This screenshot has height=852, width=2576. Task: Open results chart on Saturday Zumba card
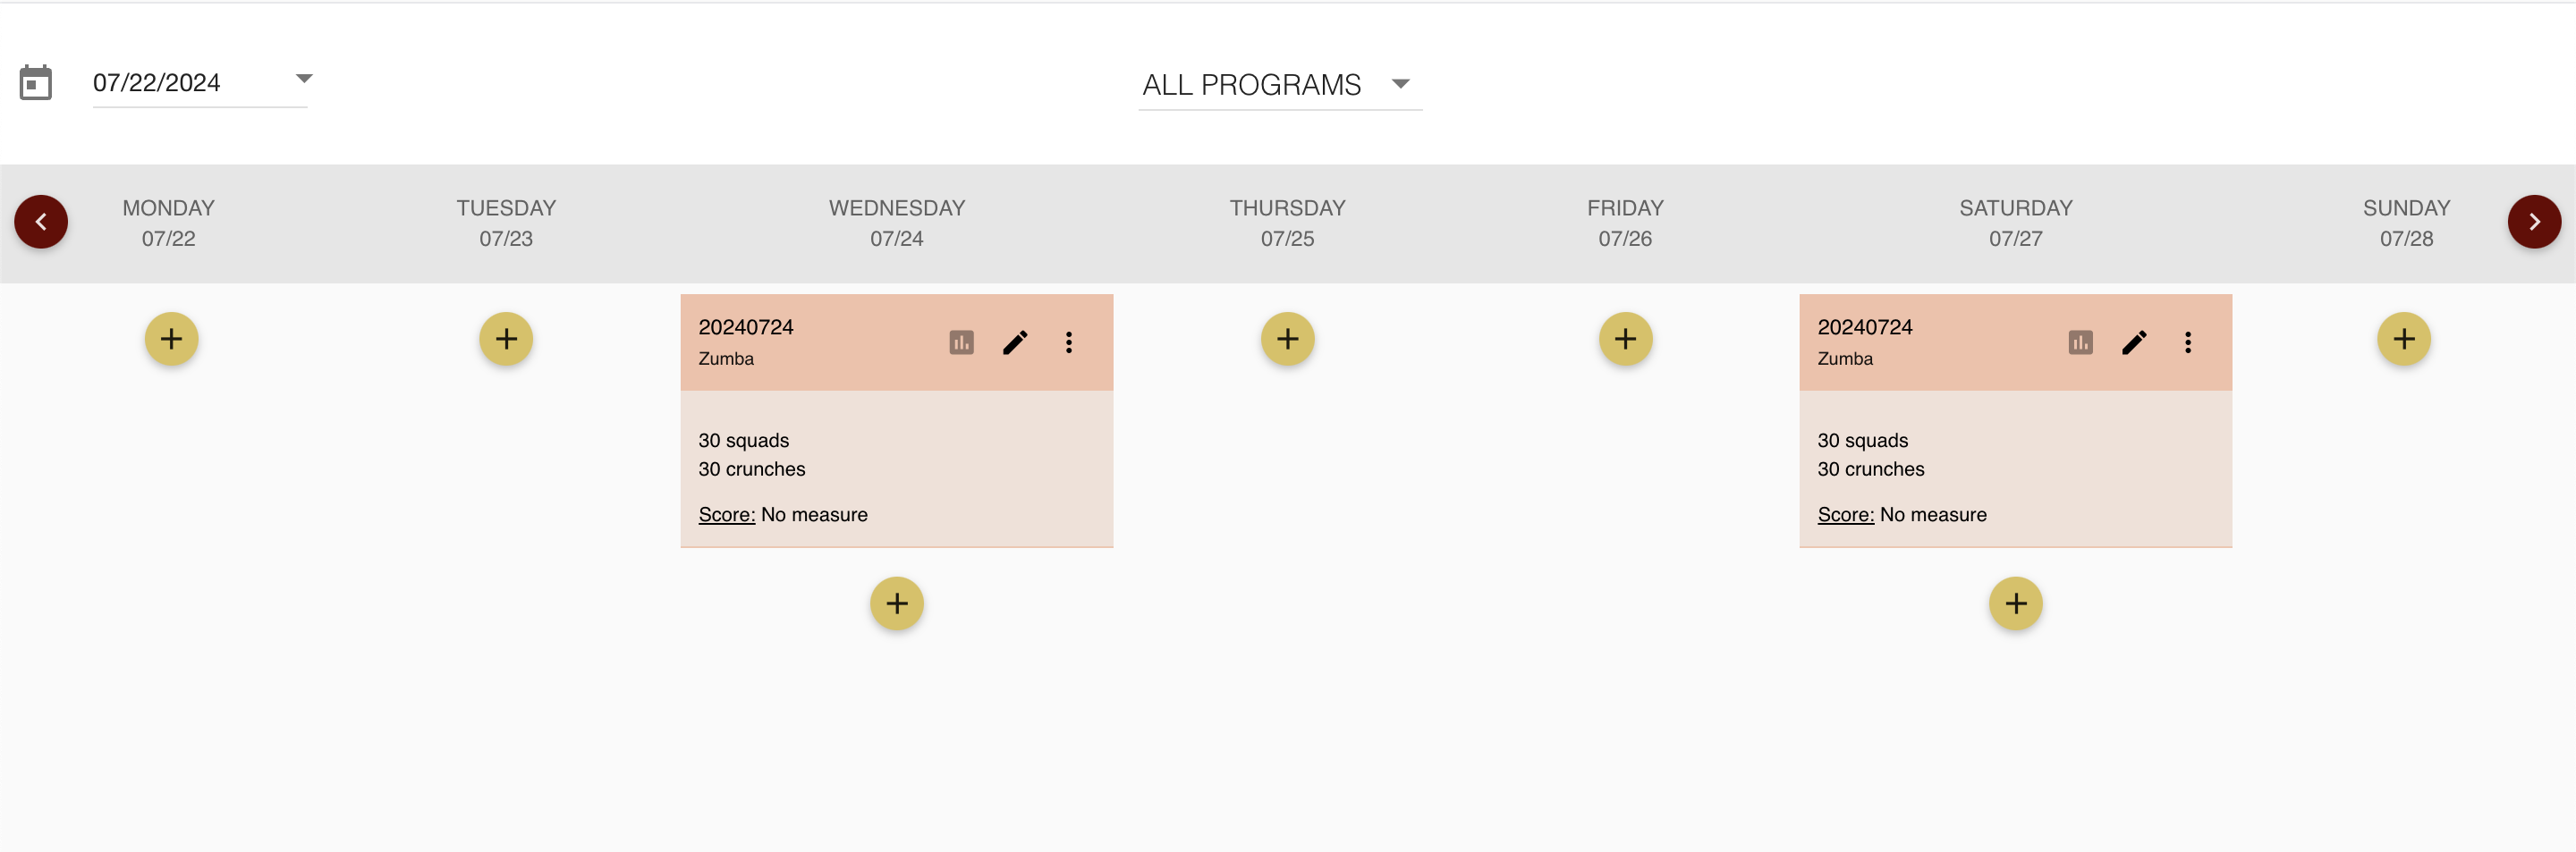click(x=2080, y=343)
